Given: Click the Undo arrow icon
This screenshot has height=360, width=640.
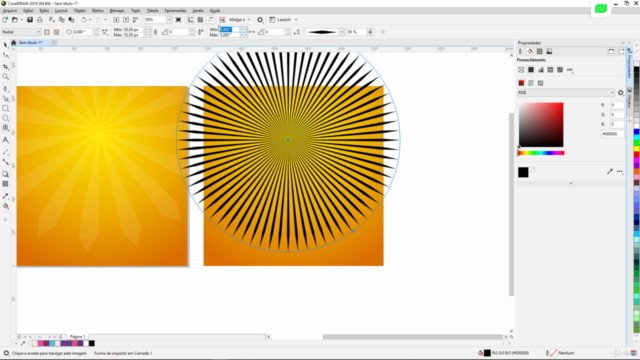Looking at the screenshot, I should point(83,20).
